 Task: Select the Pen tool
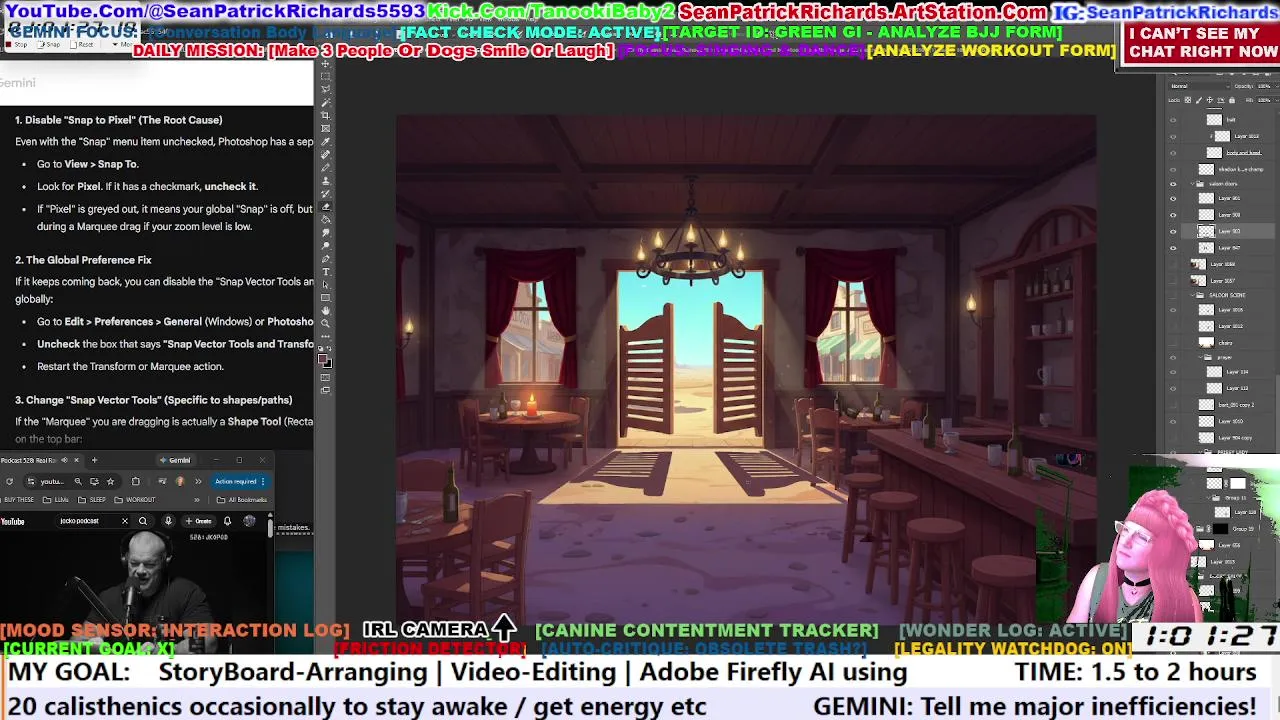coord(325,259)
